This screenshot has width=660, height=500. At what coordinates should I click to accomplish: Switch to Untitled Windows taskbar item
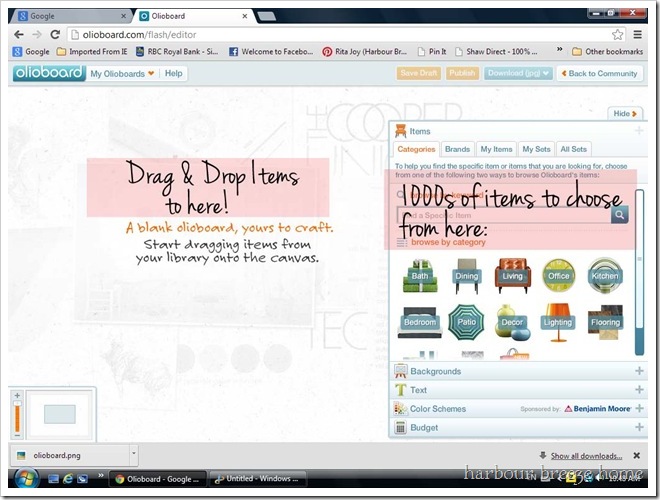click(257, 479)
